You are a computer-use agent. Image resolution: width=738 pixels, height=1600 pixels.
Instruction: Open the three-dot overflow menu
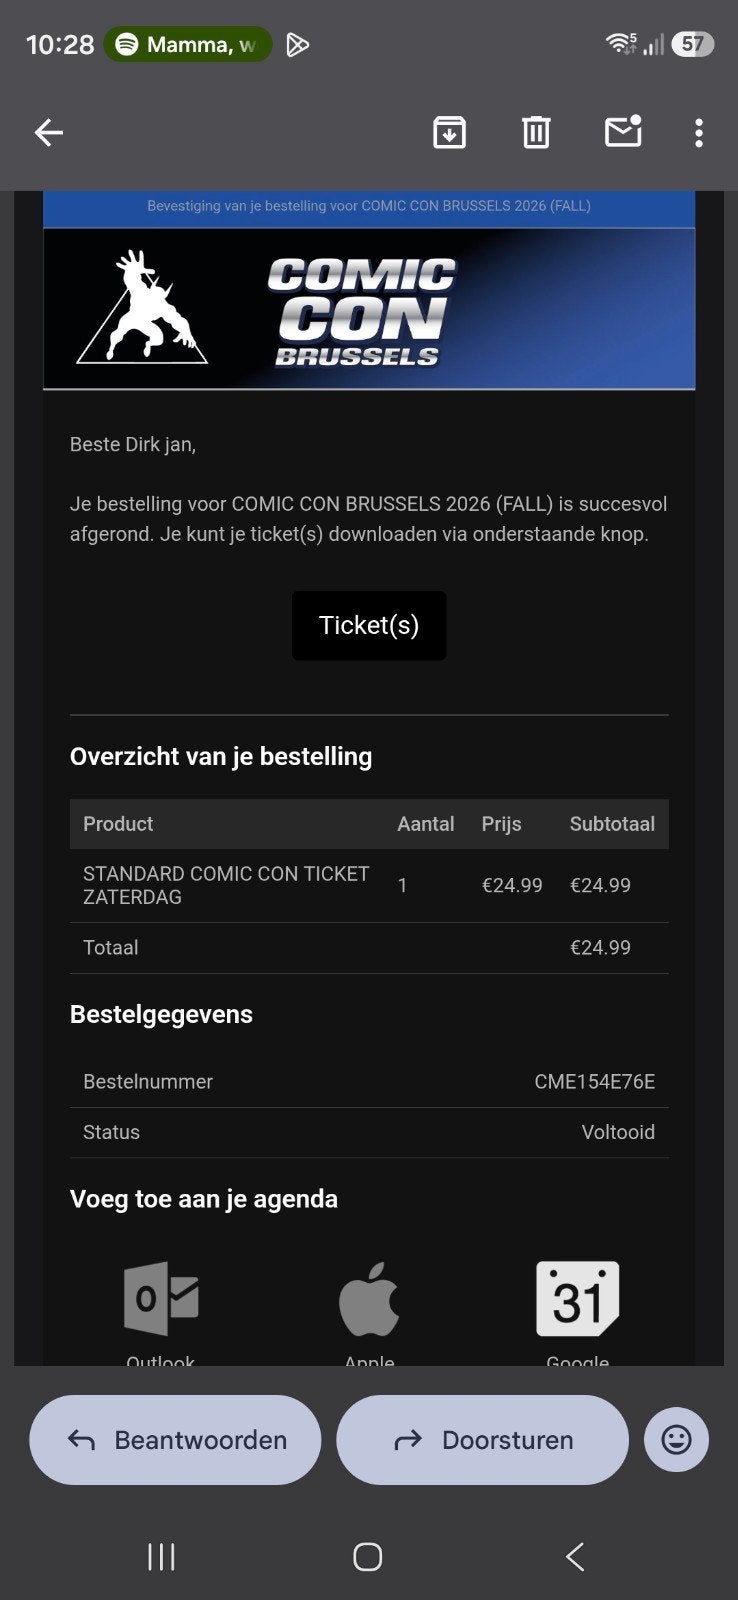(699, 132)
